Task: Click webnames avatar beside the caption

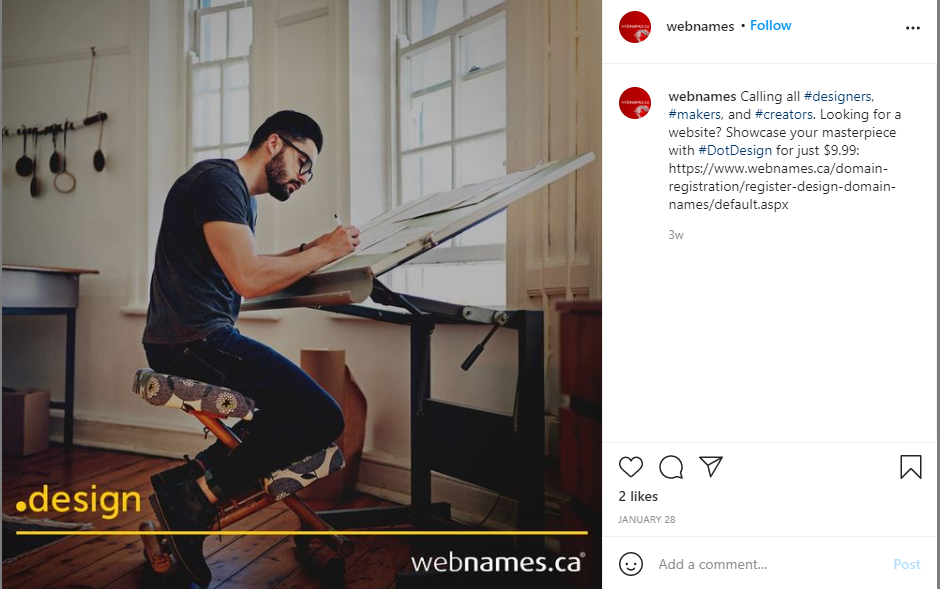Action: click(x=635, y=103)
